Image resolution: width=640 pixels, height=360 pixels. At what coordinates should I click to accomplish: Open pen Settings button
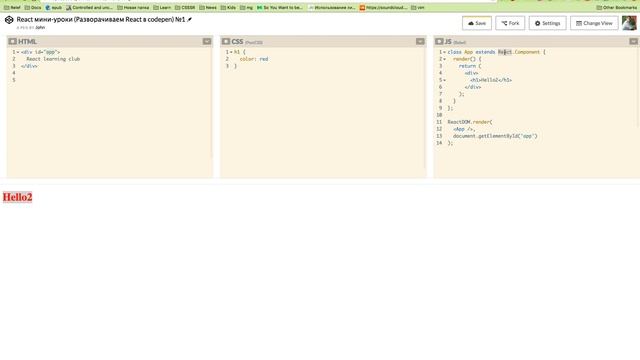[547, 23]
